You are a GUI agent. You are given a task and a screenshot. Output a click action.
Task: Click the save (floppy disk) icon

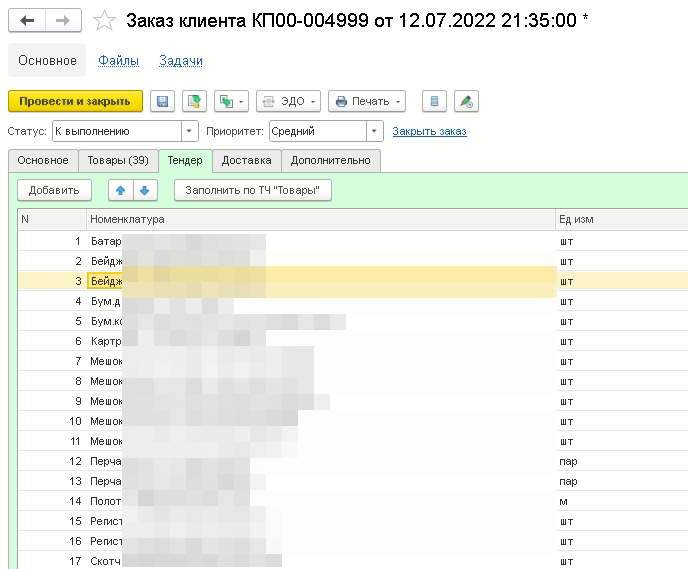(163, 101)
